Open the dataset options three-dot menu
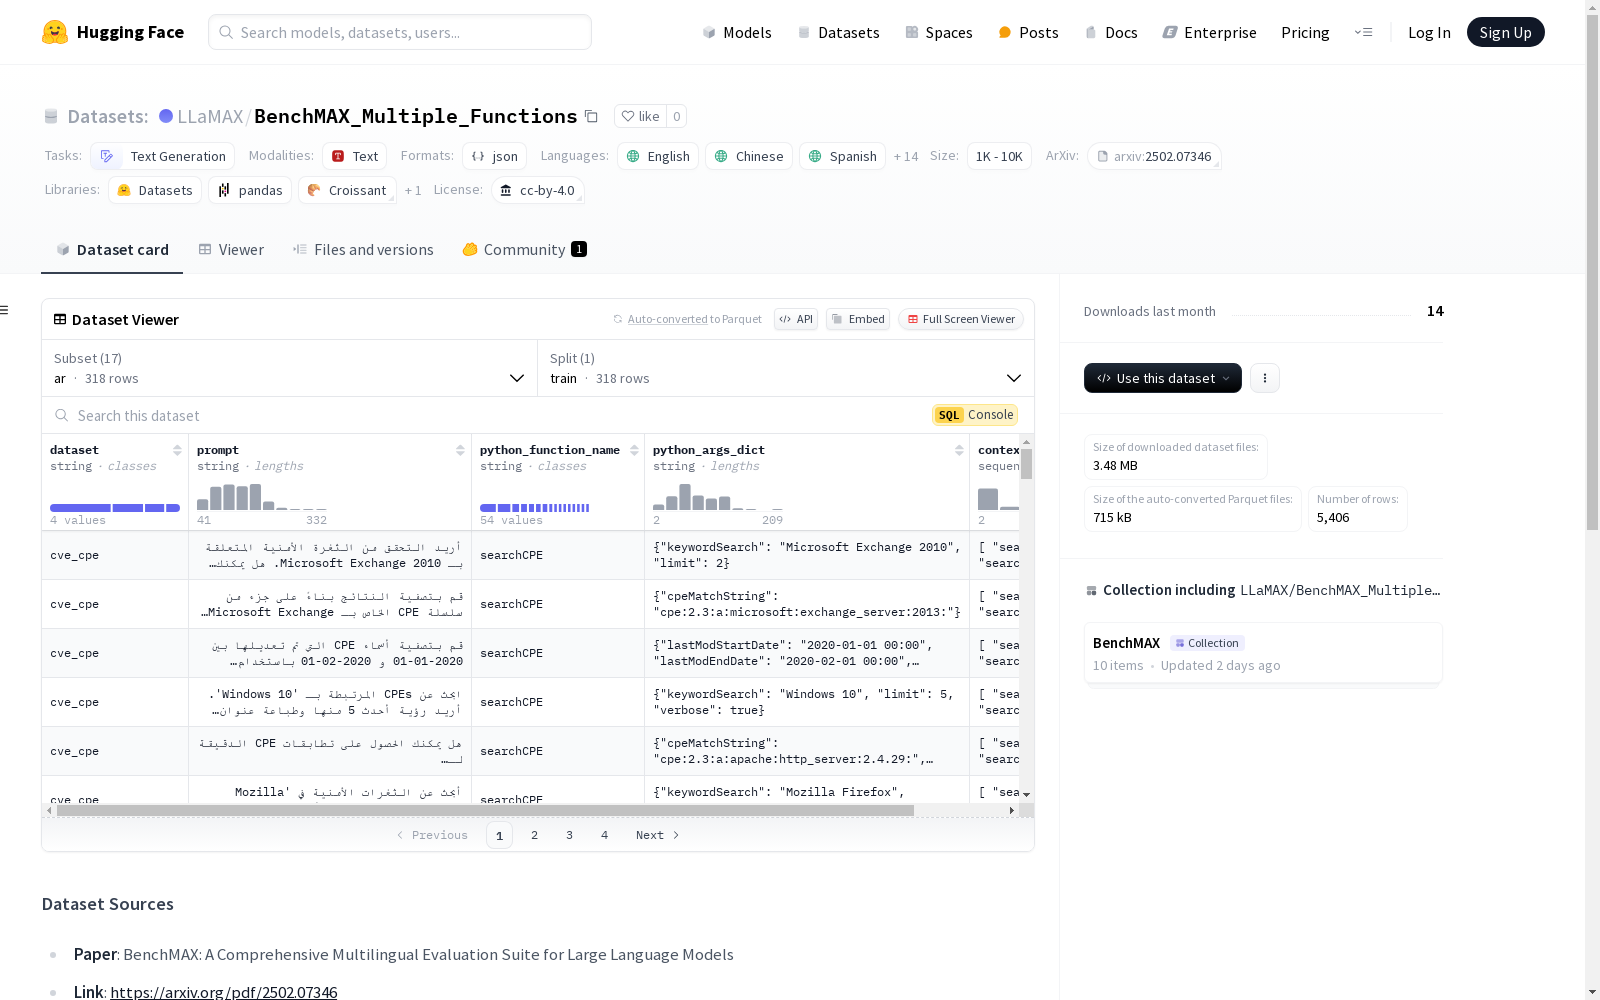Viewport: 1600px width, 1000px height. tap(1265, 378)
